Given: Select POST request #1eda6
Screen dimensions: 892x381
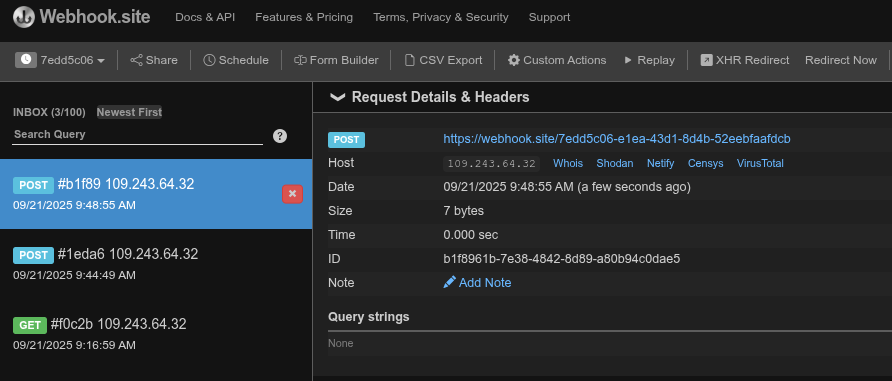Looking at the screenshot, I should click(x=156, y=264).
